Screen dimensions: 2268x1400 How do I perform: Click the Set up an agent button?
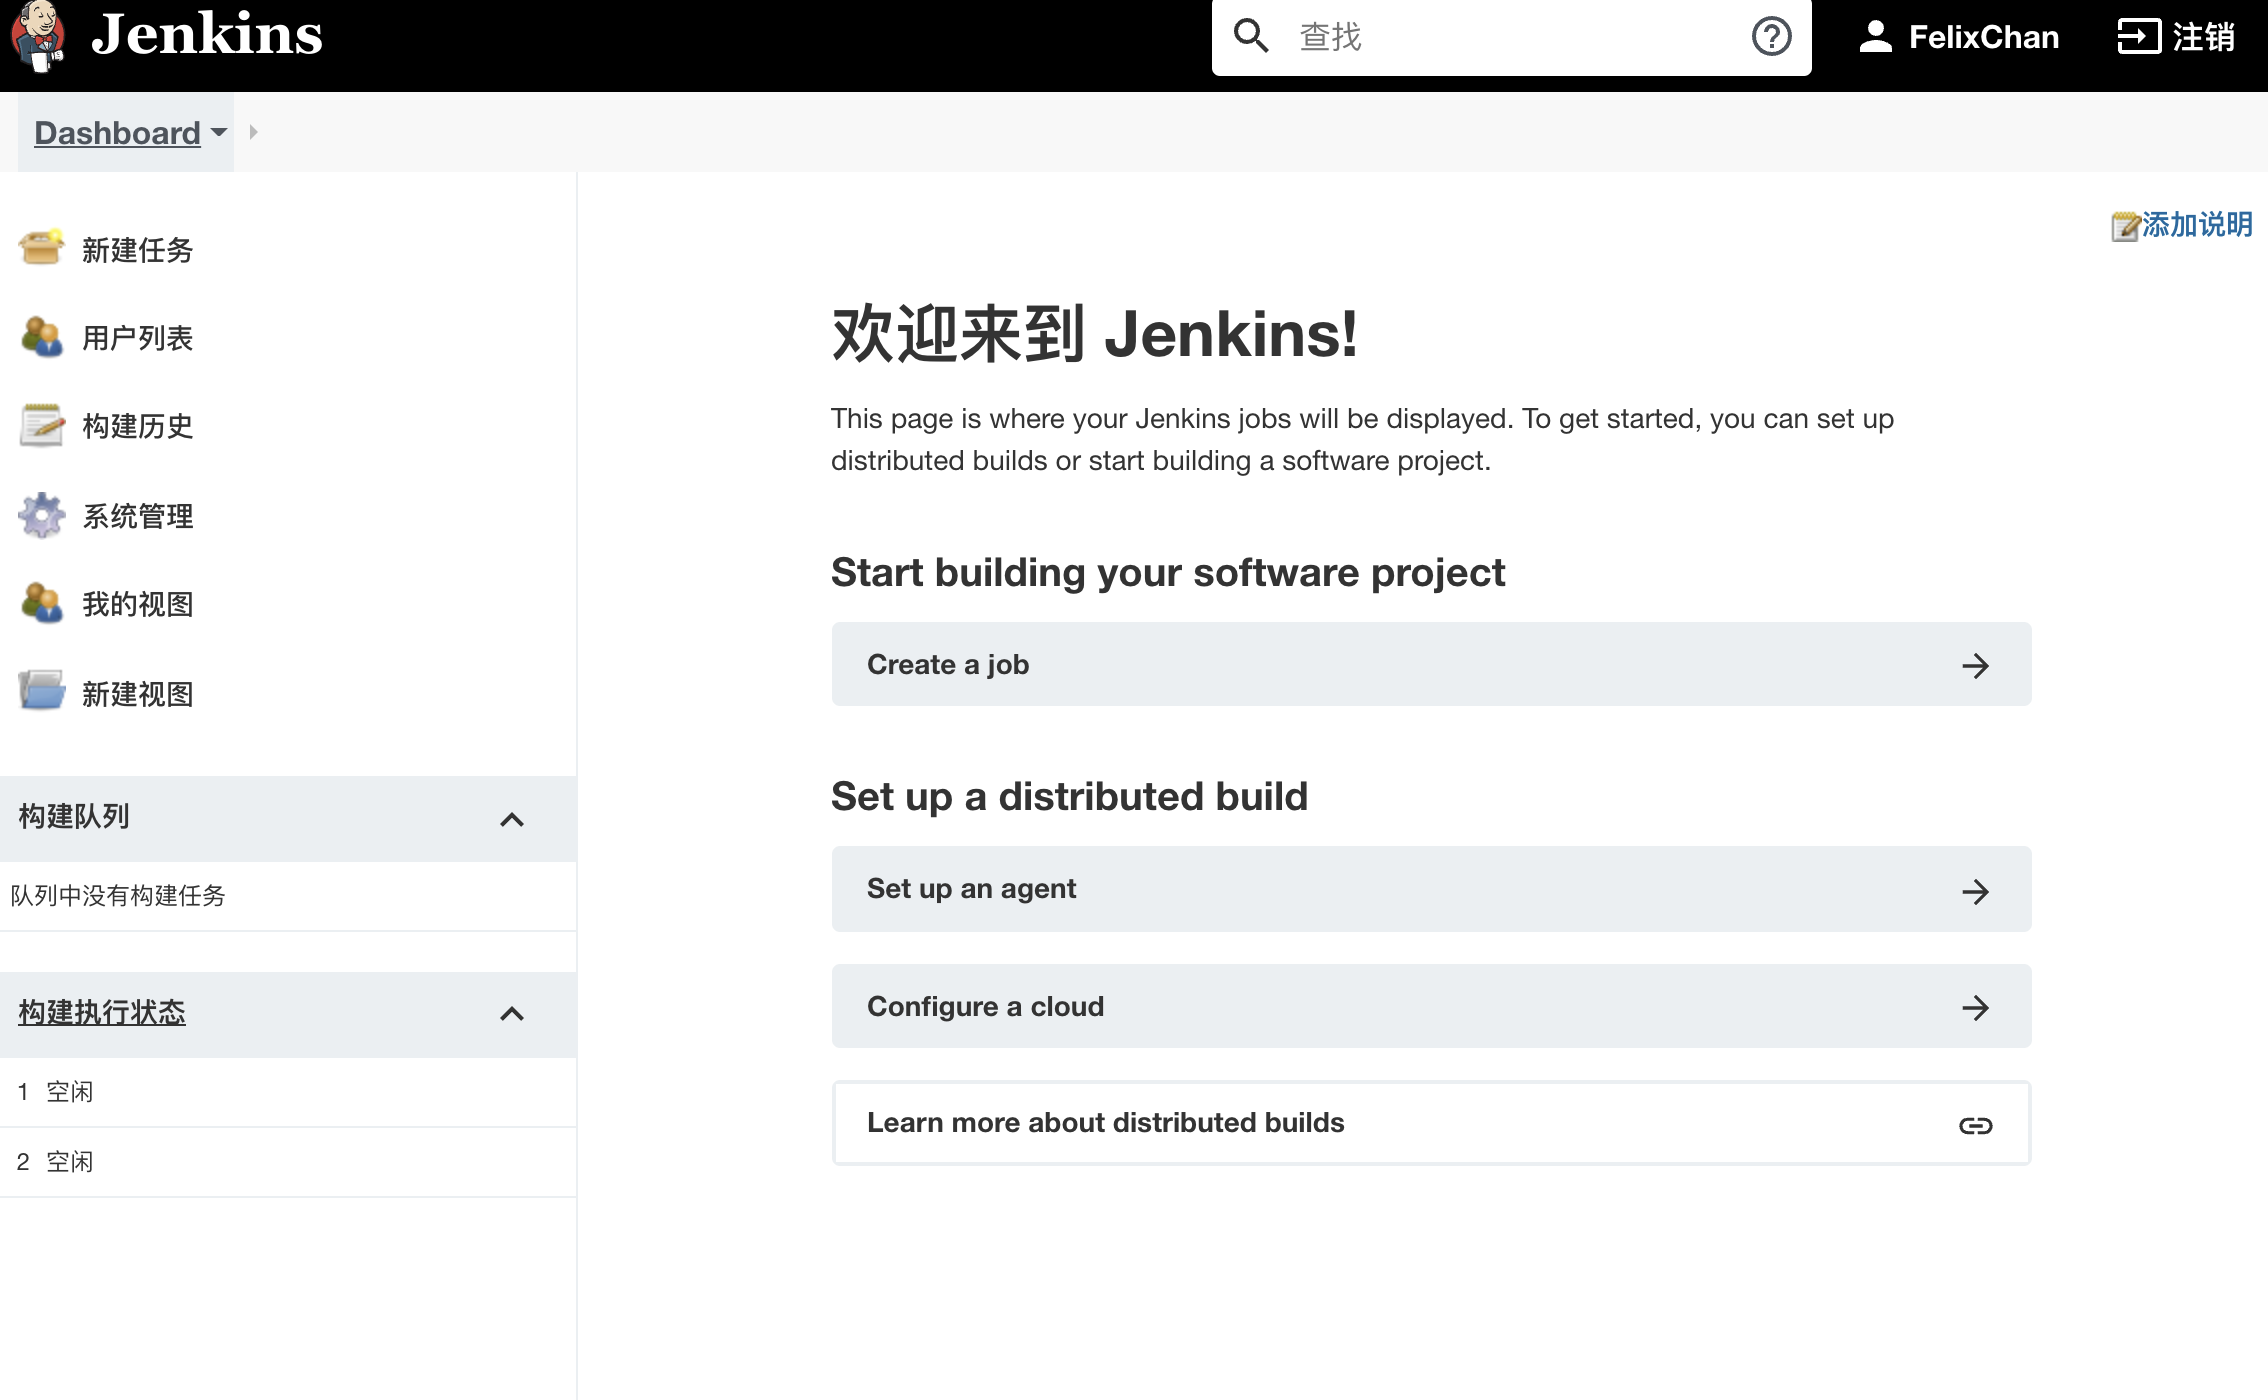[x=1431, y=889]
